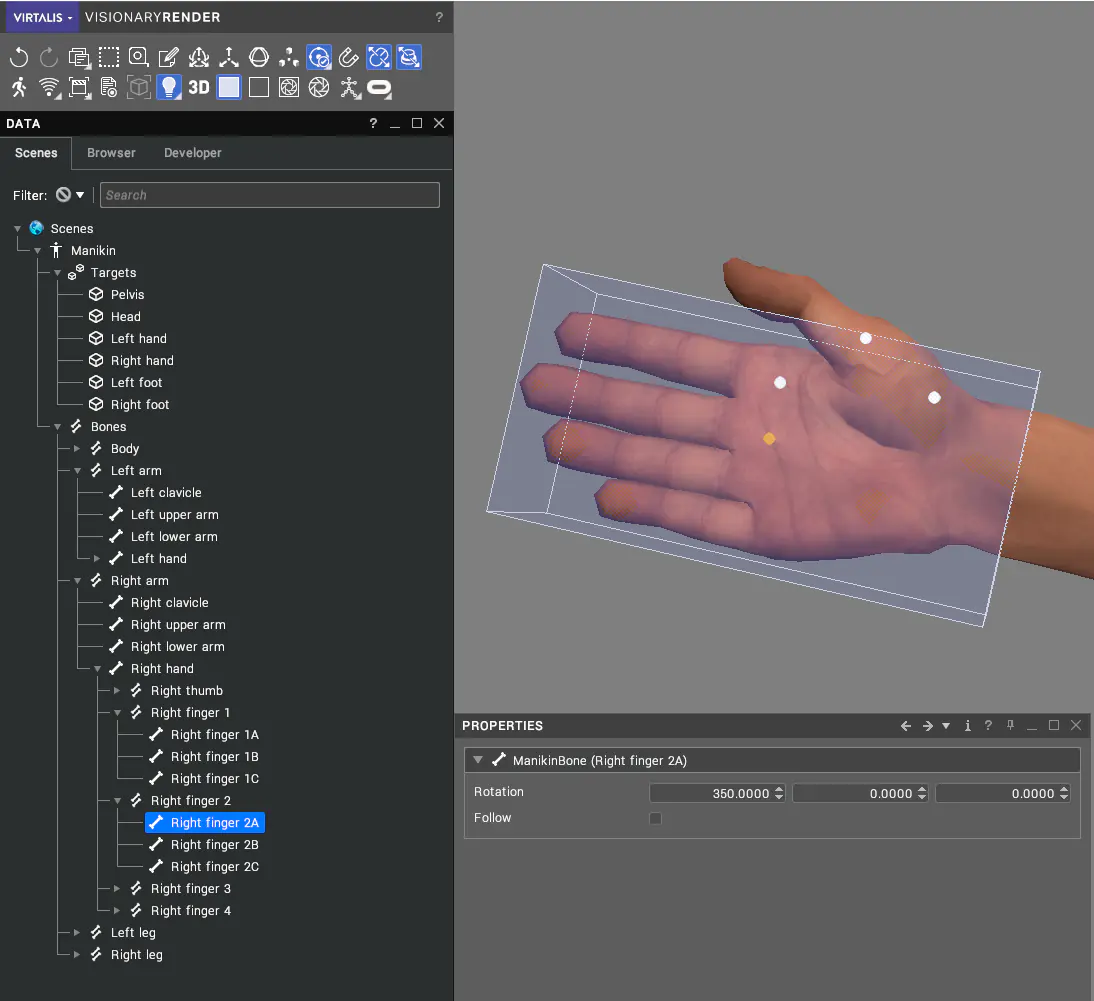Switch to the Browser tab
Viewport: 1094px width, 1001px height.
111,153
